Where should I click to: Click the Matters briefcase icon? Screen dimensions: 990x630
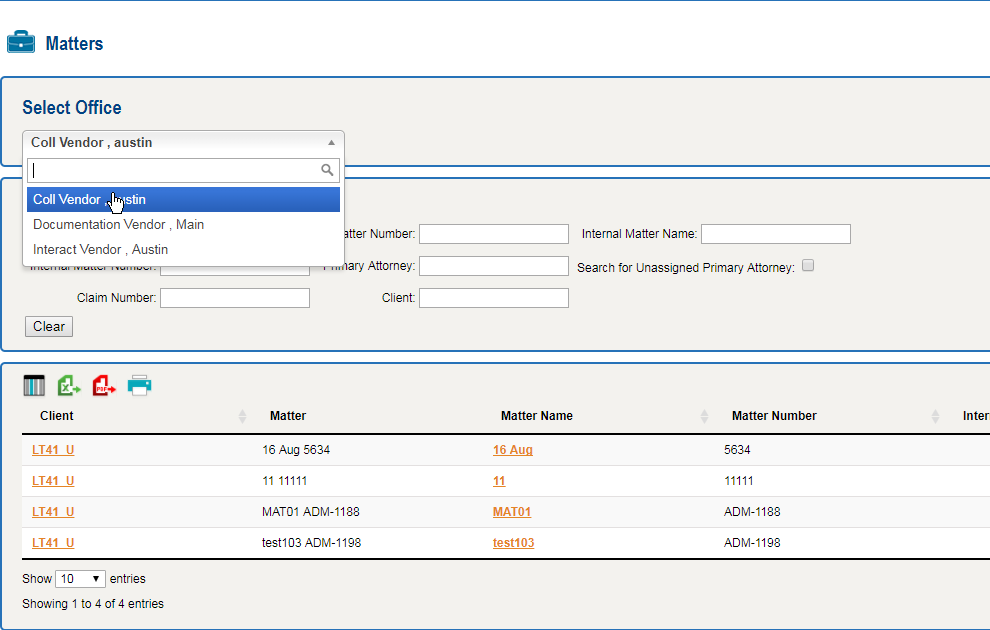coord(20,43)
